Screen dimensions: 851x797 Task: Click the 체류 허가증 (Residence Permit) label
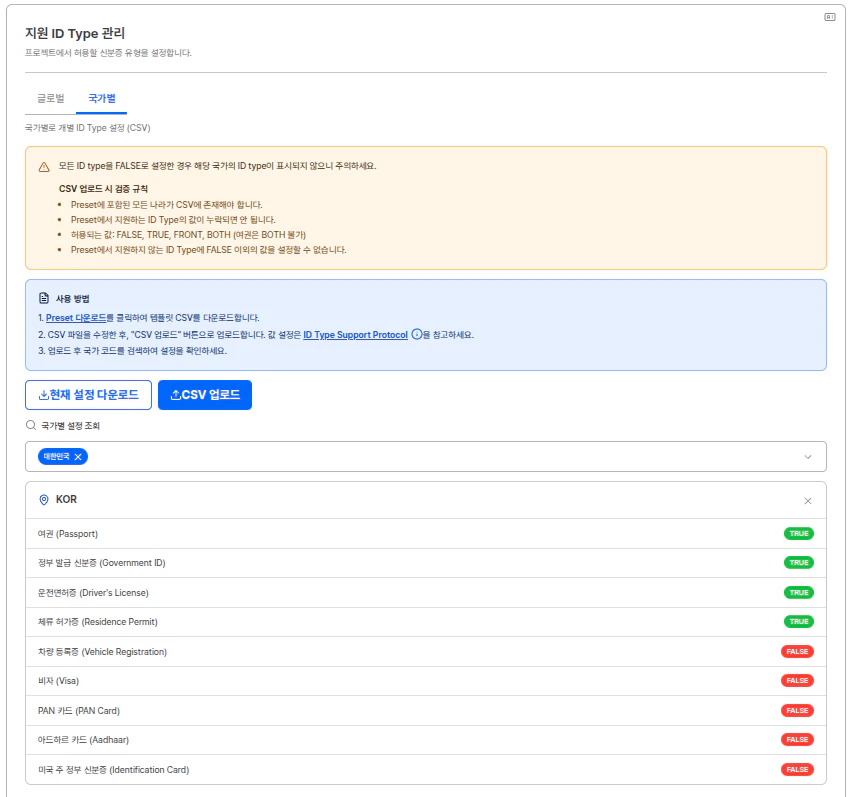98,622
